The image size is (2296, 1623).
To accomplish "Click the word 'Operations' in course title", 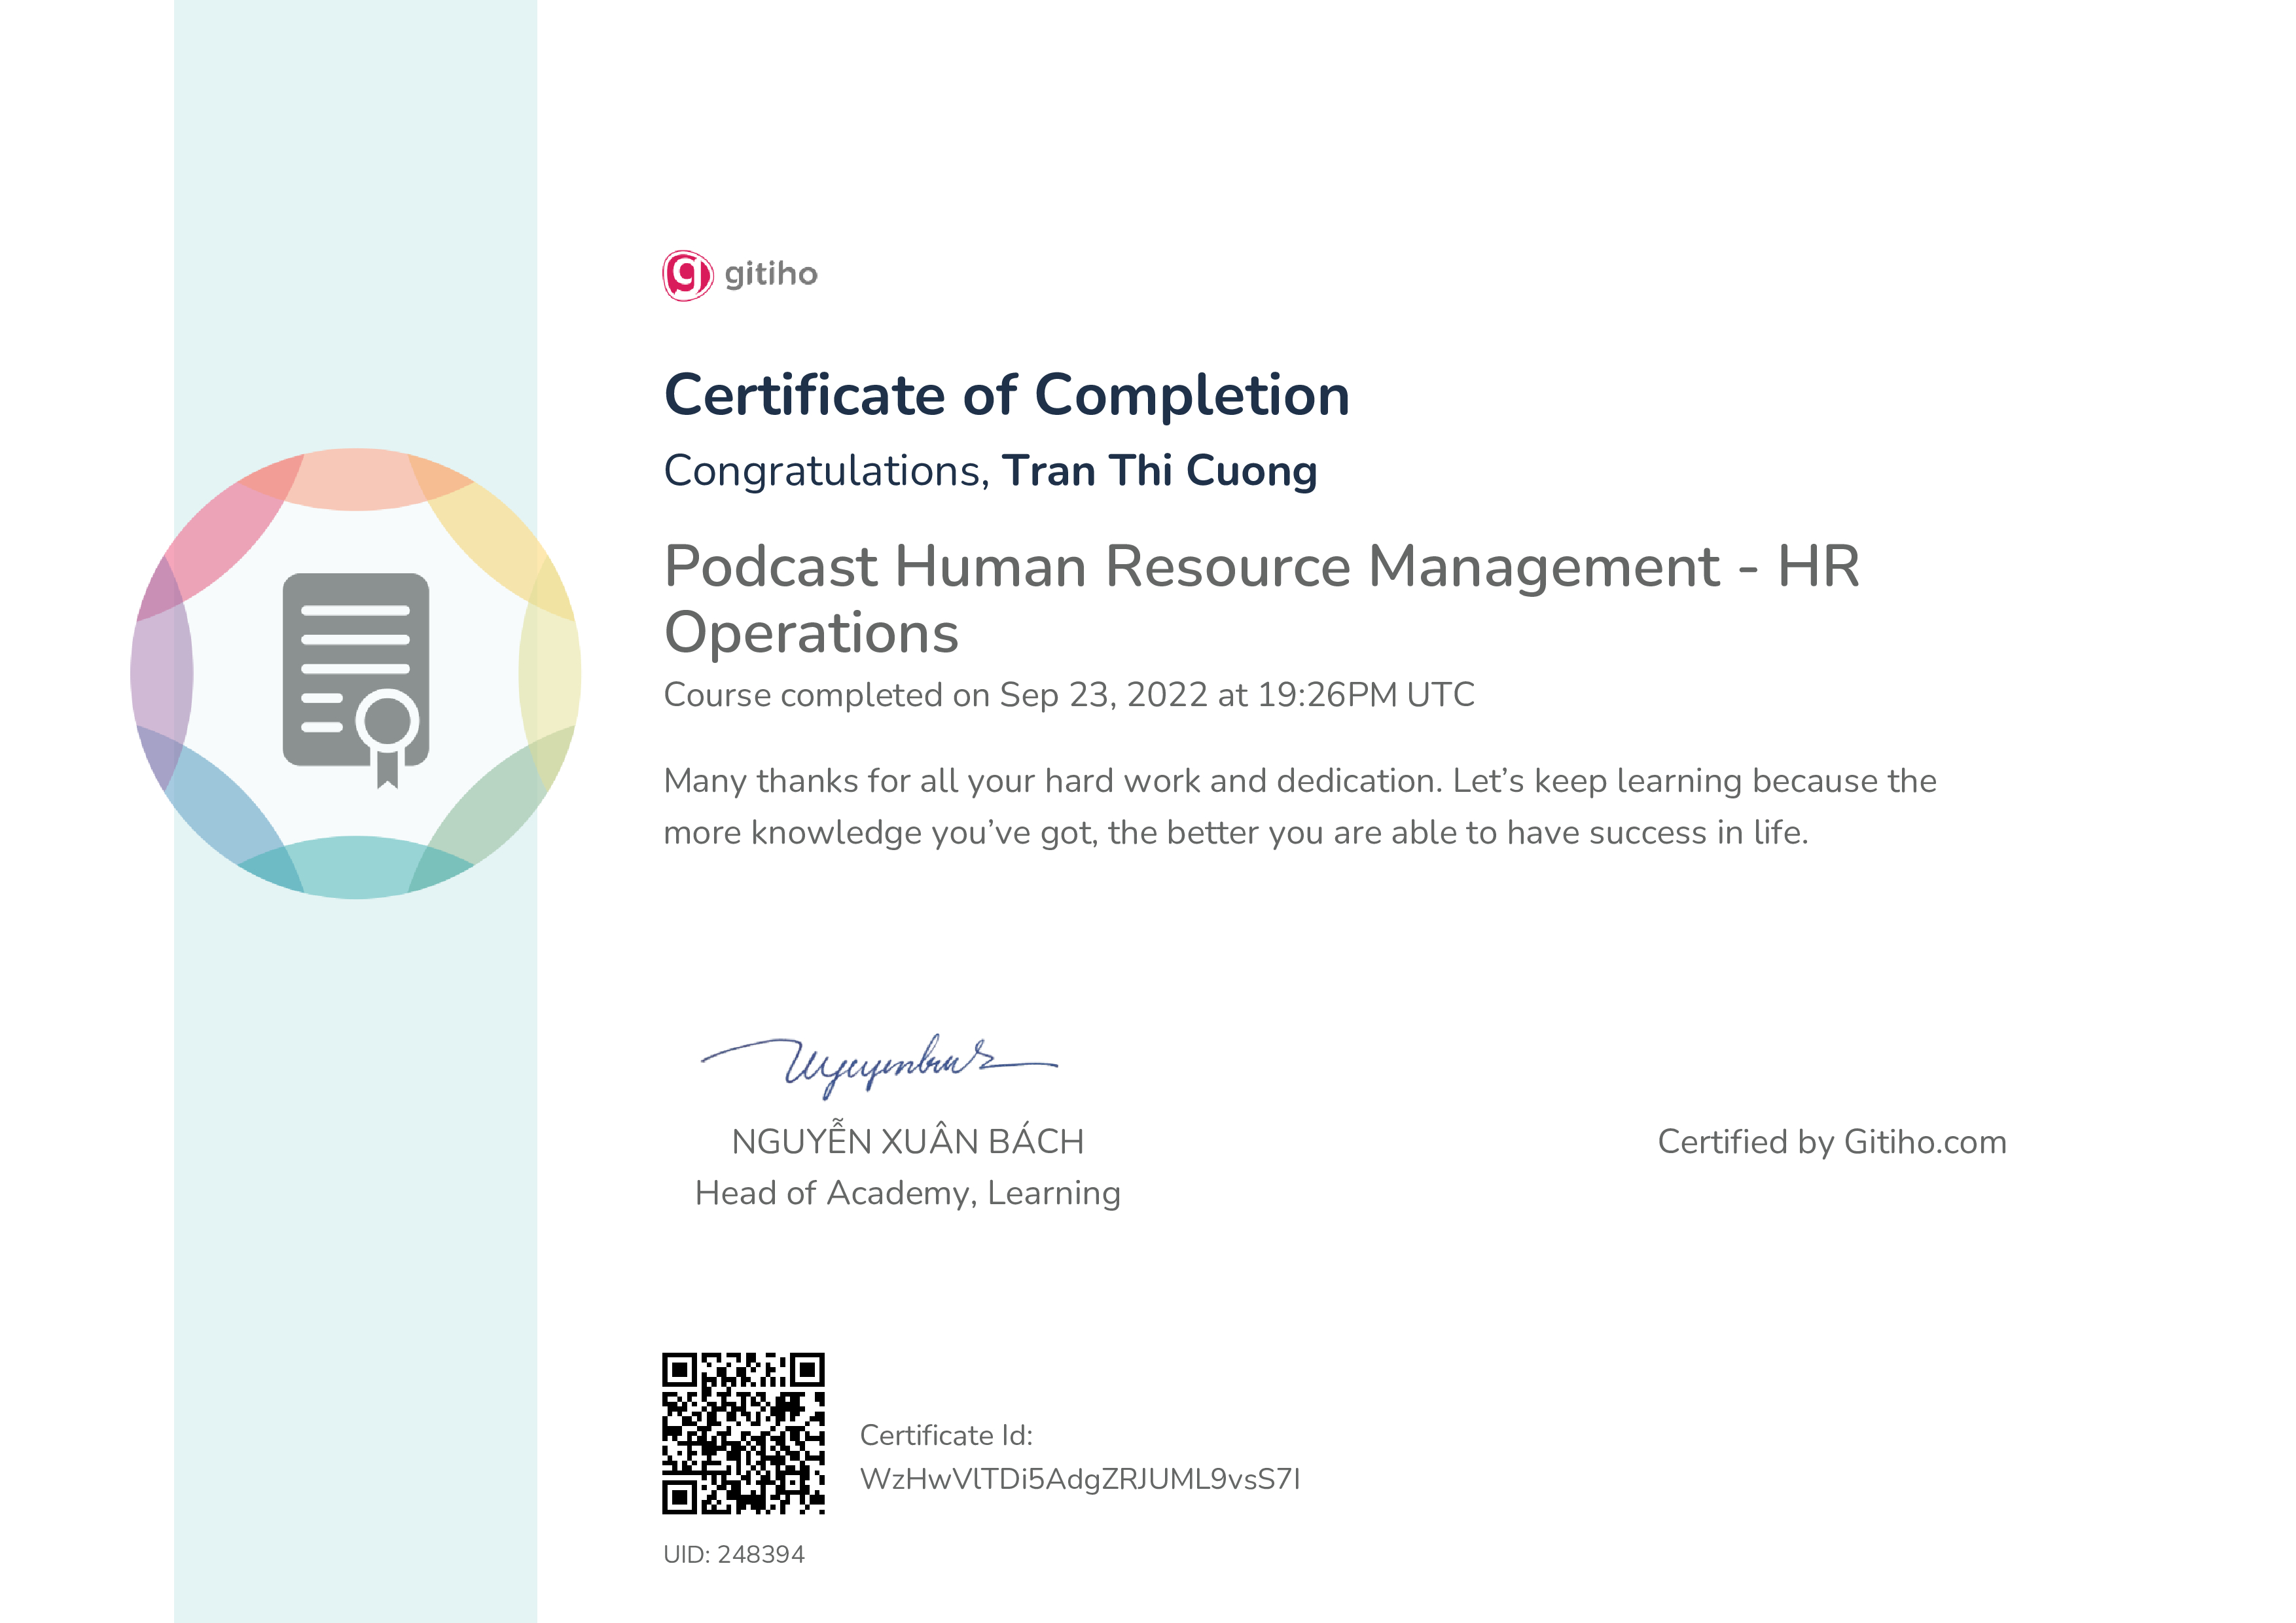I will point(811,634).
